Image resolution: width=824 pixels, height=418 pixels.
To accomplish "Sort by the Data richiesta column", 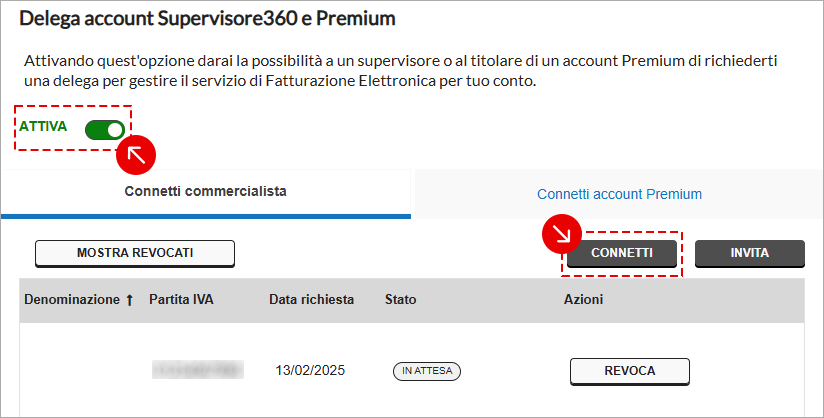I will [x=312, y=300].
